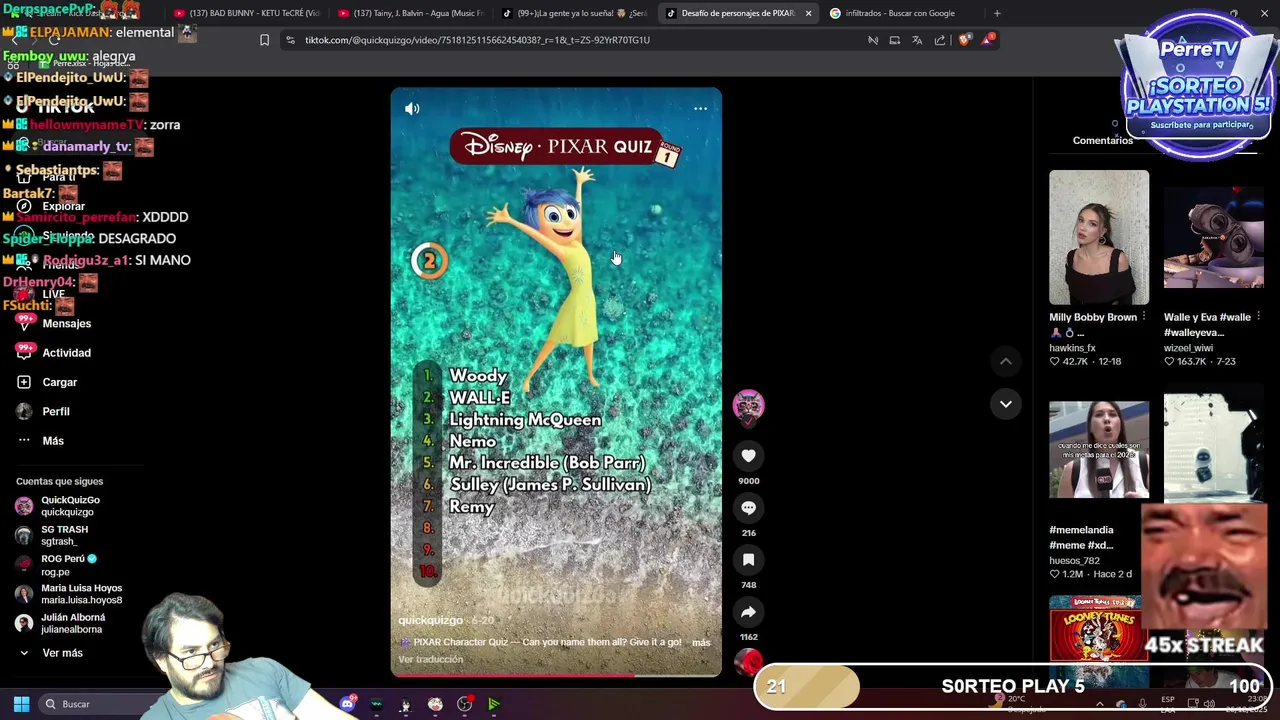Image resolution: width=1280 pixels, height=720 pixels.
Task: Go to the Perfil page
Action: pos(56,411)
